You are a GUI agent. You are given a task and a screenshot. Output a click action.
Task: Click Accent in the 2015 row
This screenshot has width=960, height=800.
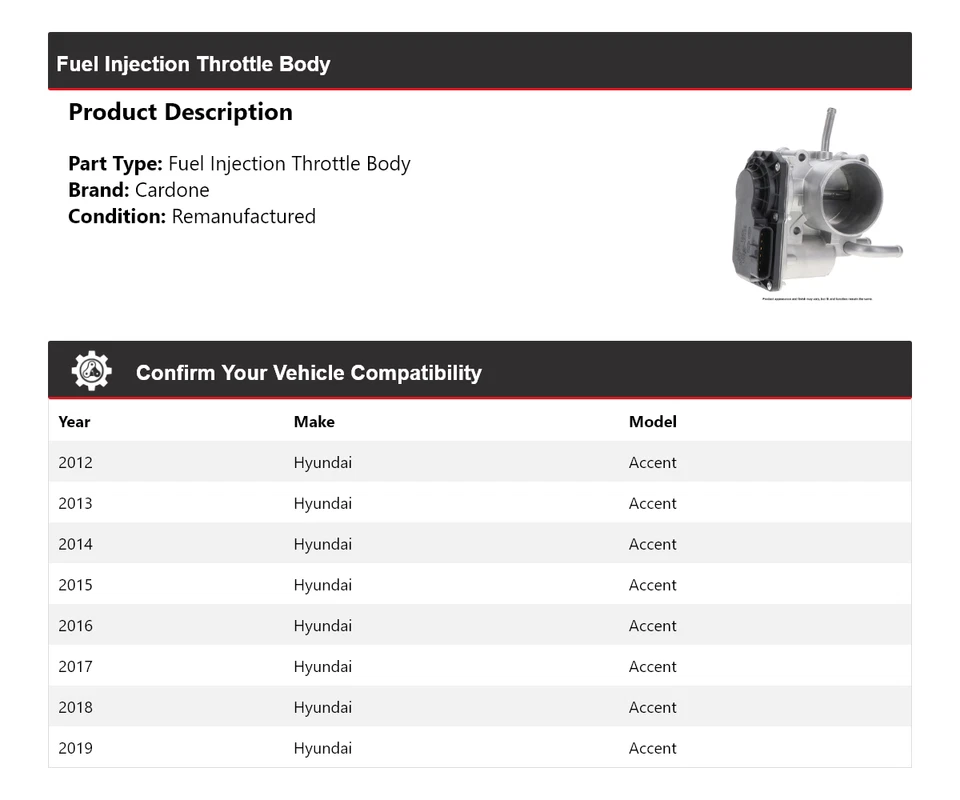[x=652, y=585]
